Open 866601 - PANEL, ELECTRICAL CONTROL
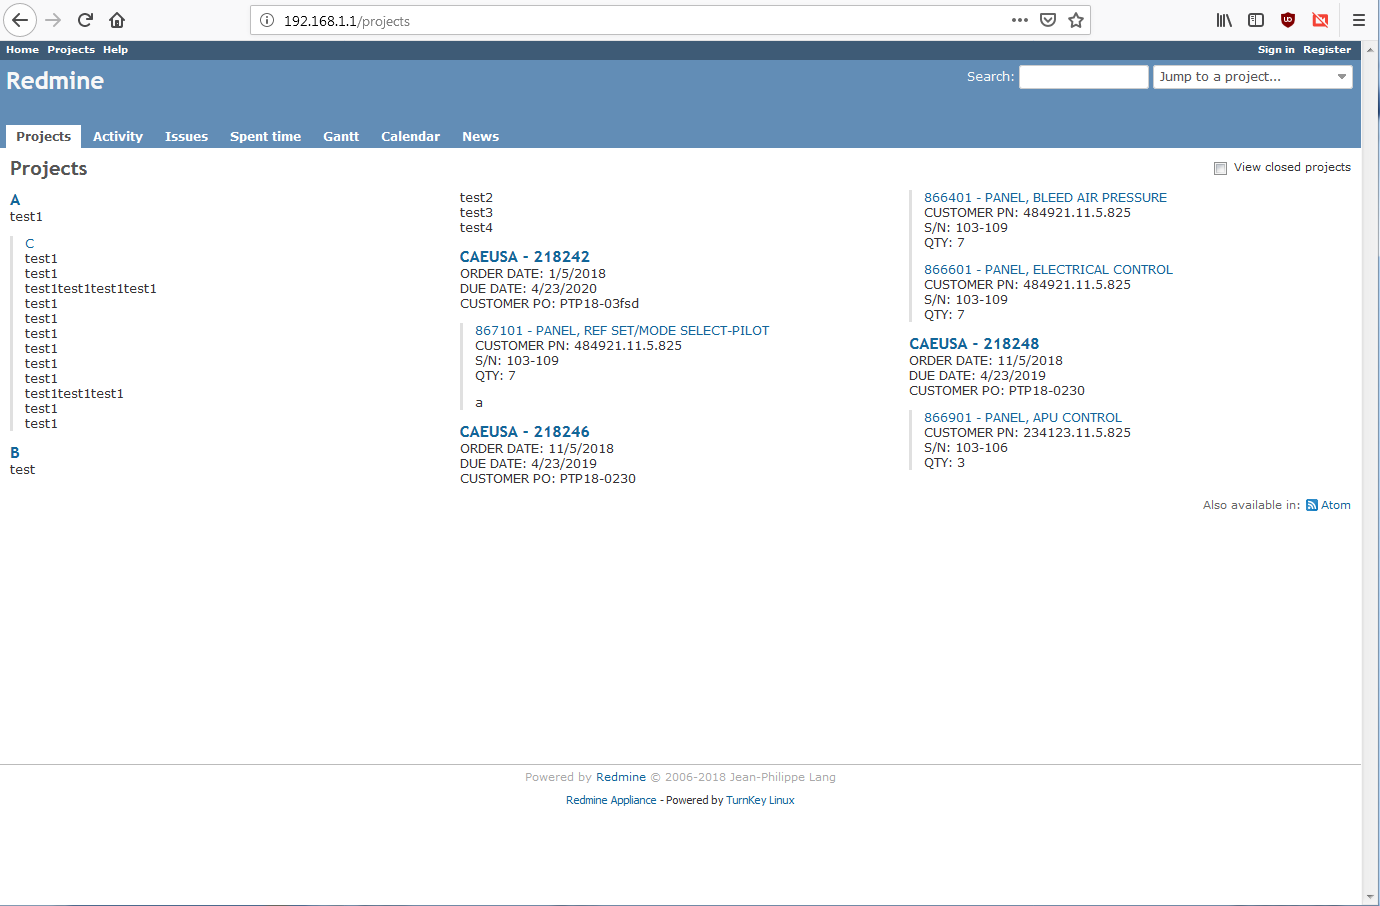 click(1048, 269)
